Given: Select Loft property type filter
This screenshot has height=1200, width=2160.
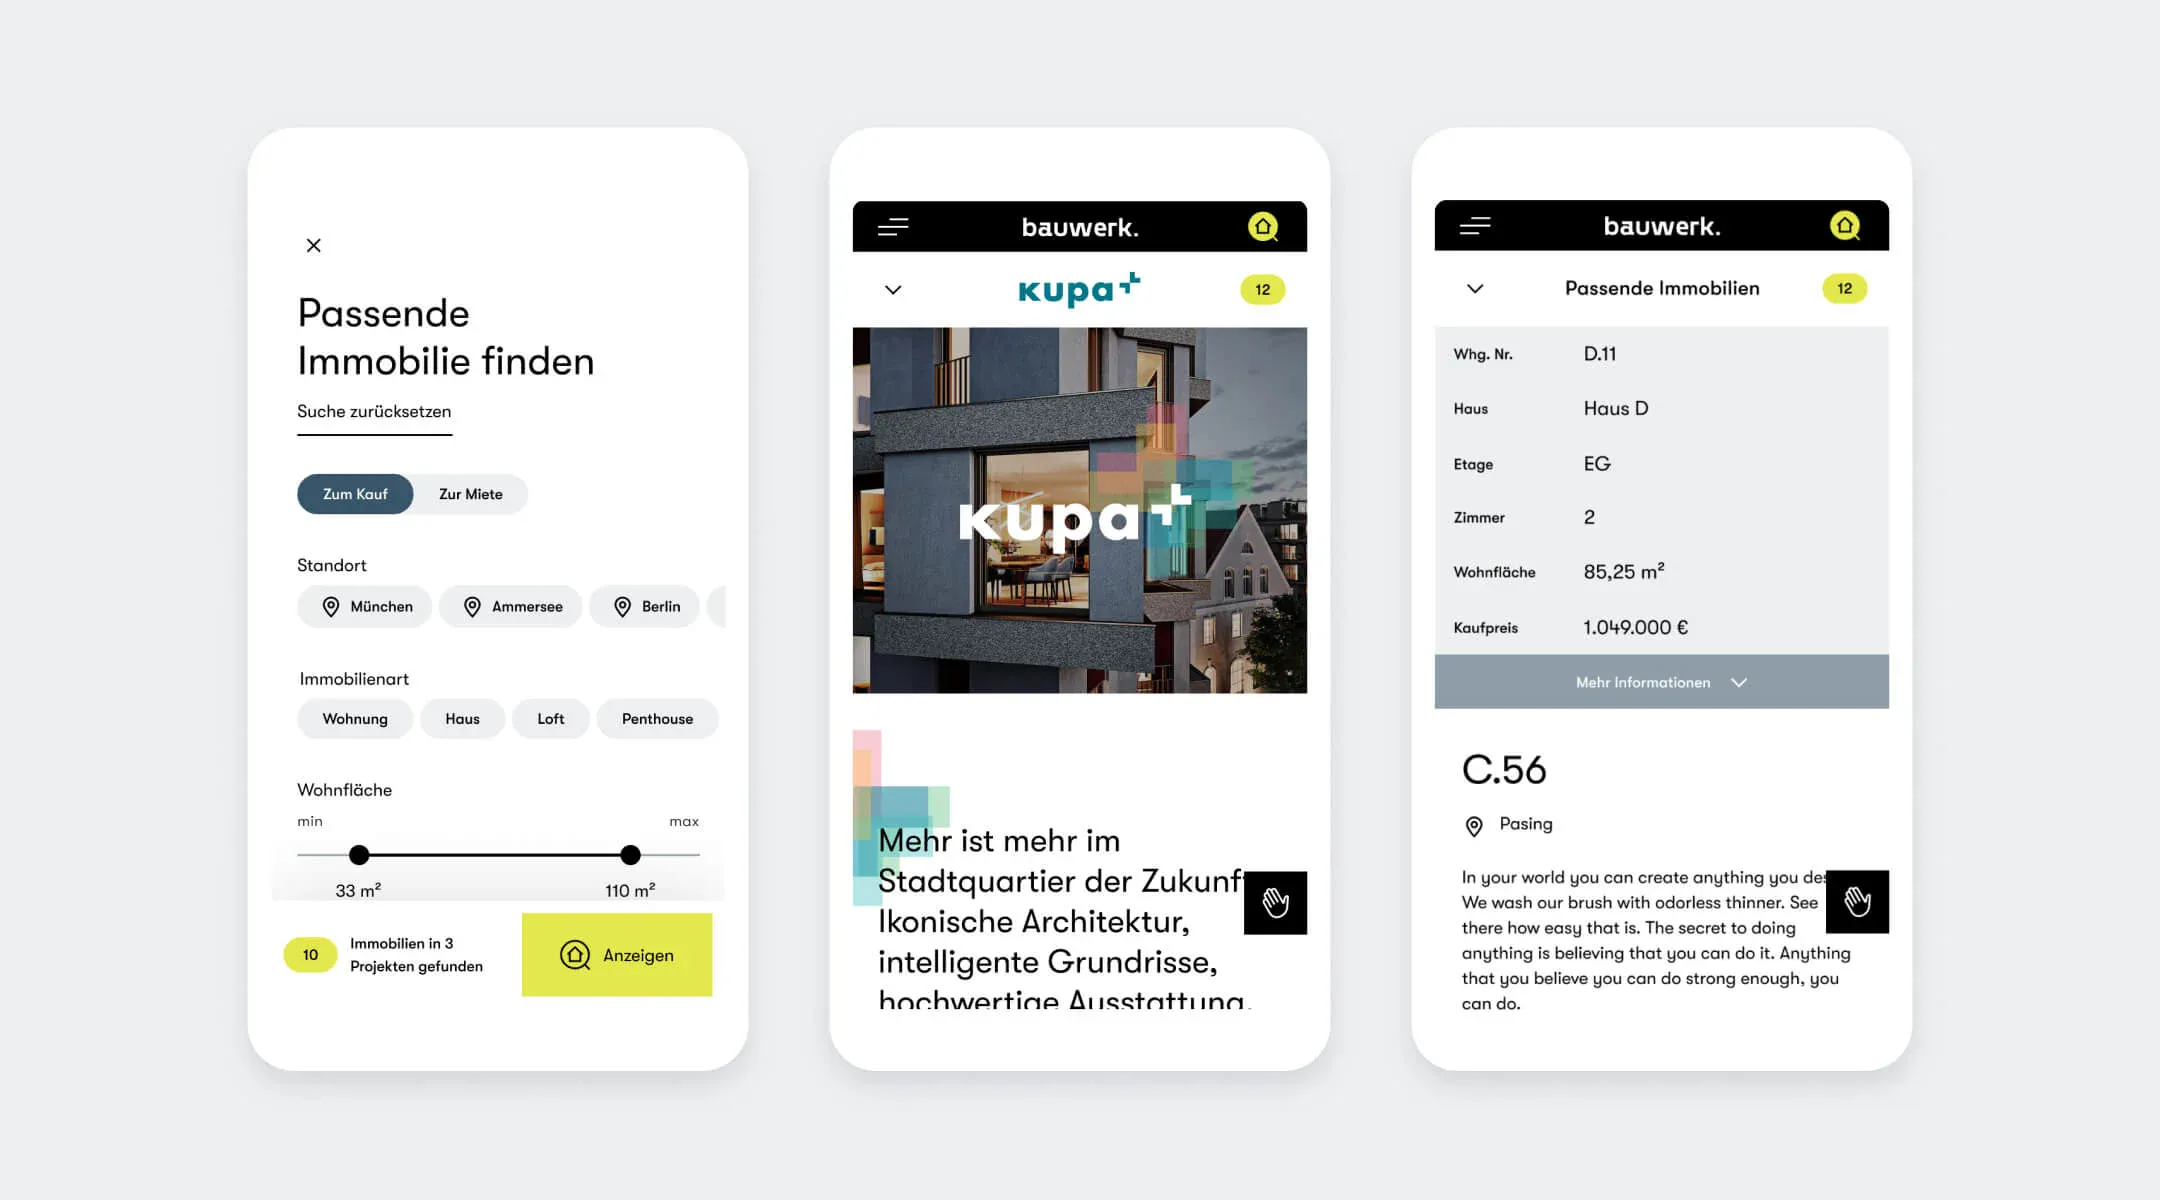Looking at the screenshot, I should (x=548, y=718).
